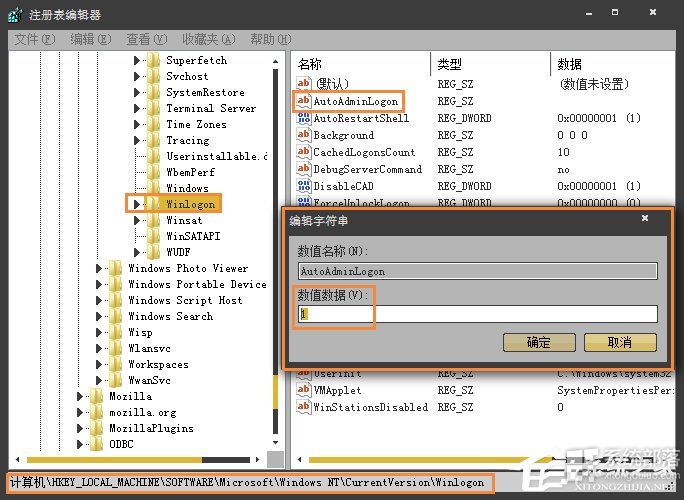
Task: Cancel the dialog with 取消
Action: click(x=620, y=342)
